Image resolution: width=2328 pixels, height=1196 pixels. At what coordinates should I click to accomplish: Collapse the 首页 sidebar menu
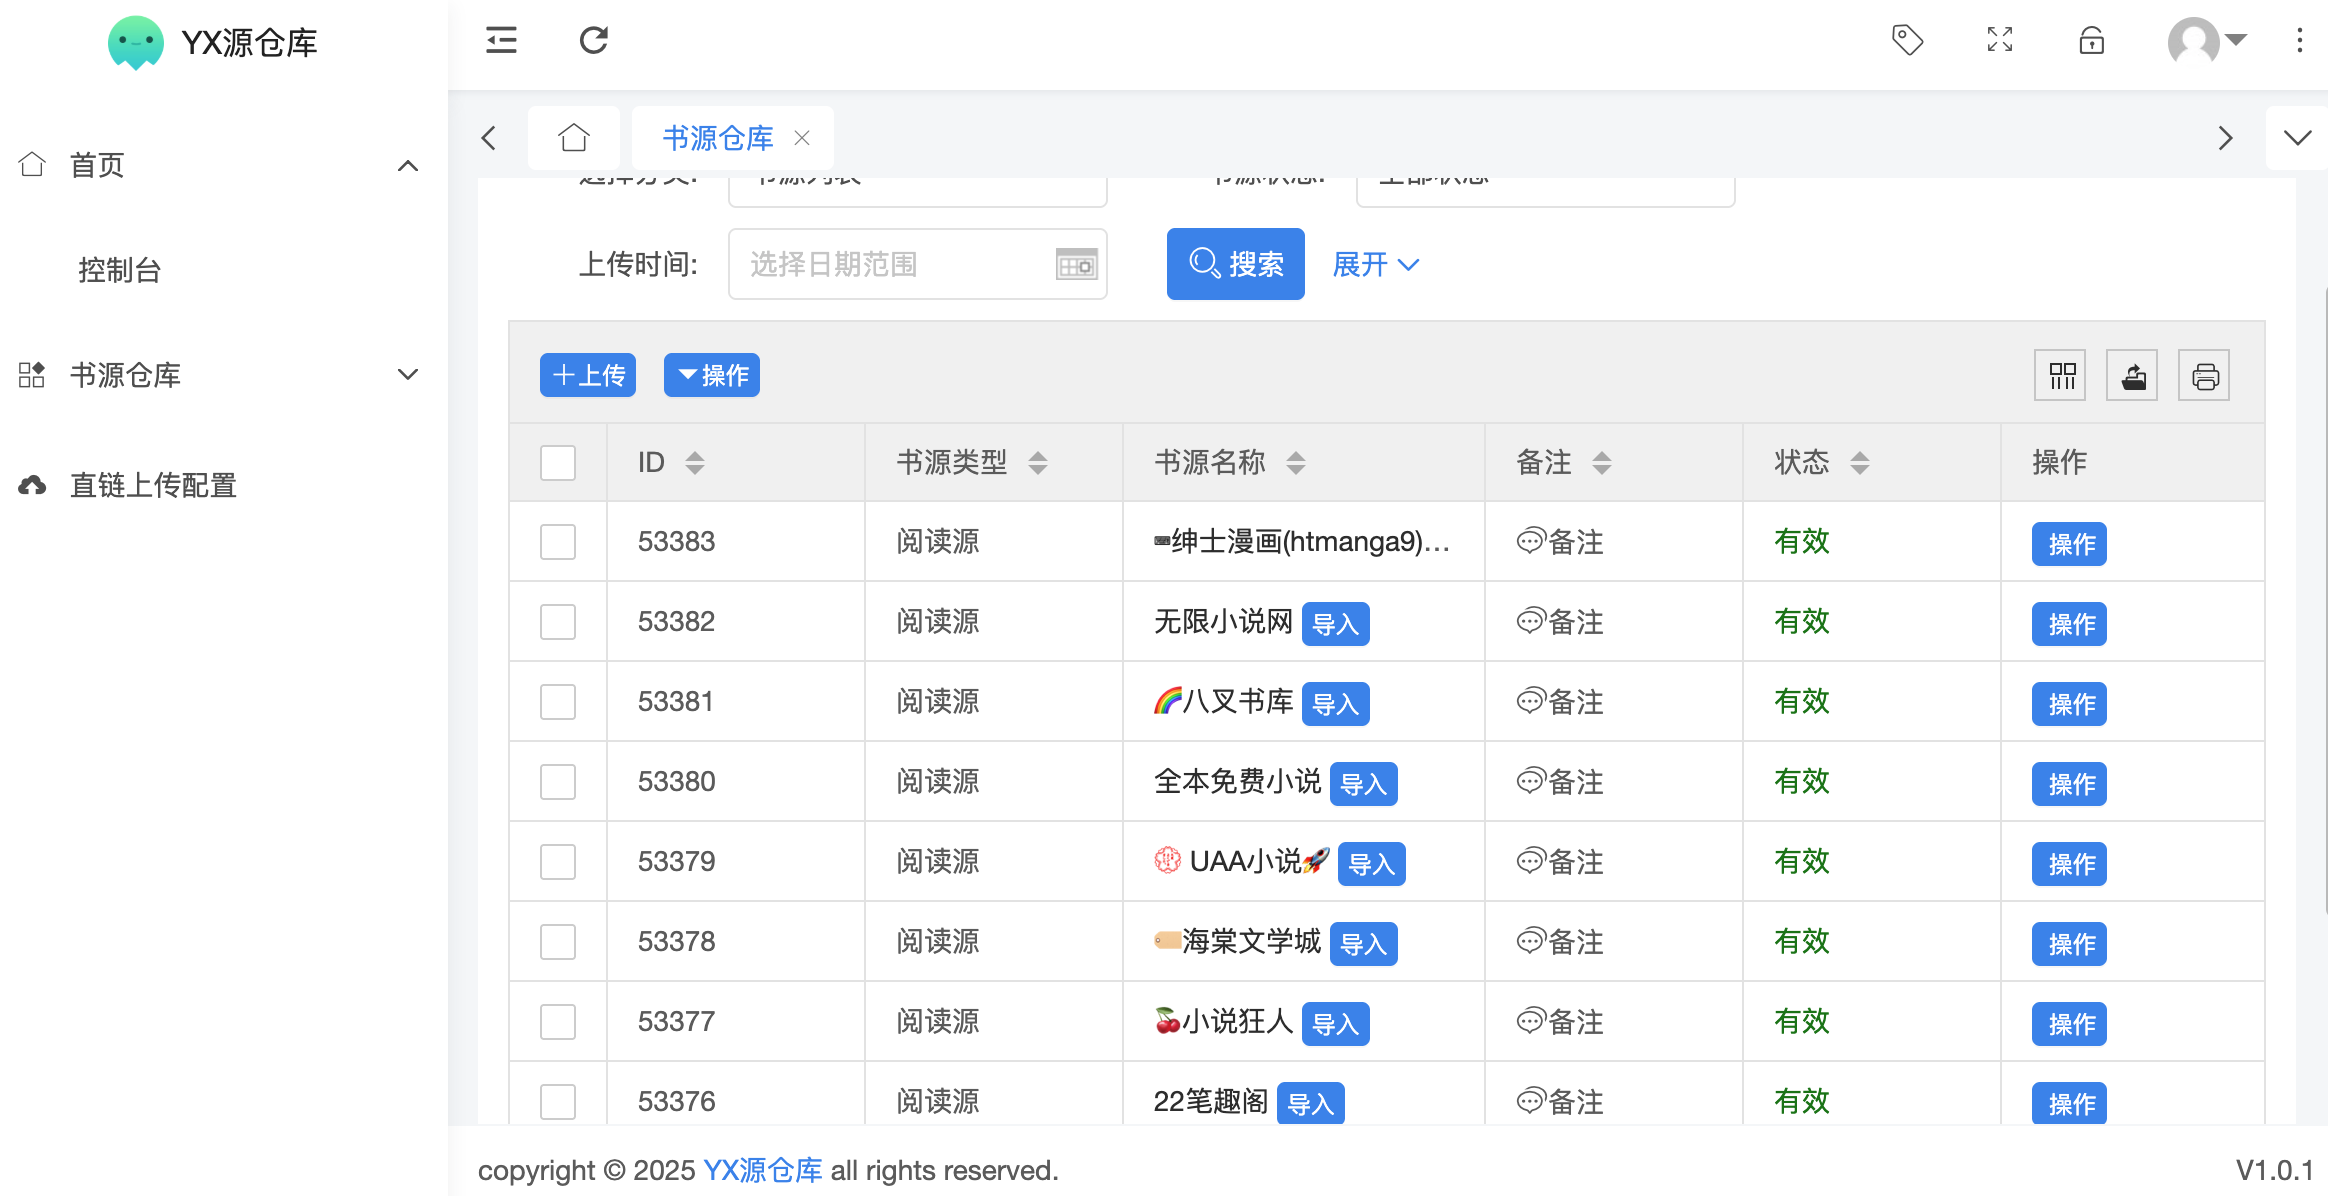point(407,165)
